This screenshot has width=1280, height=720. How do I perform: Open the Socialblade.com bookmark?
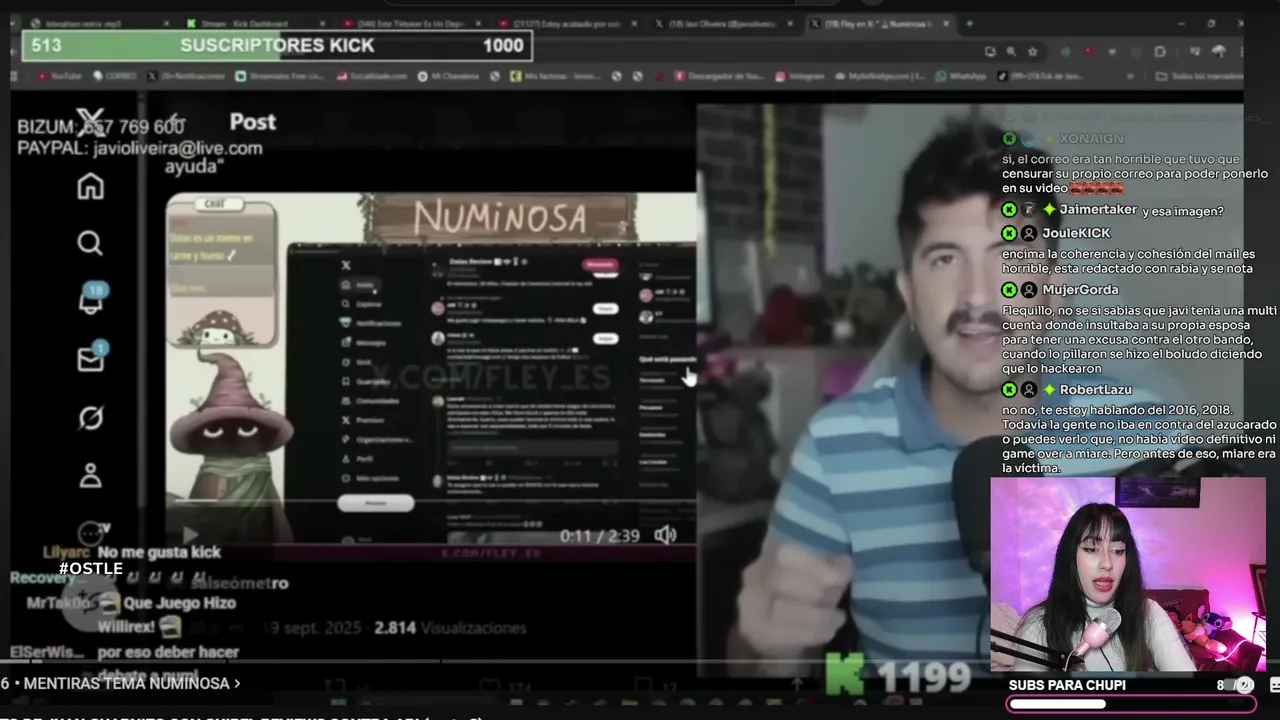click(x=371, y=76)
